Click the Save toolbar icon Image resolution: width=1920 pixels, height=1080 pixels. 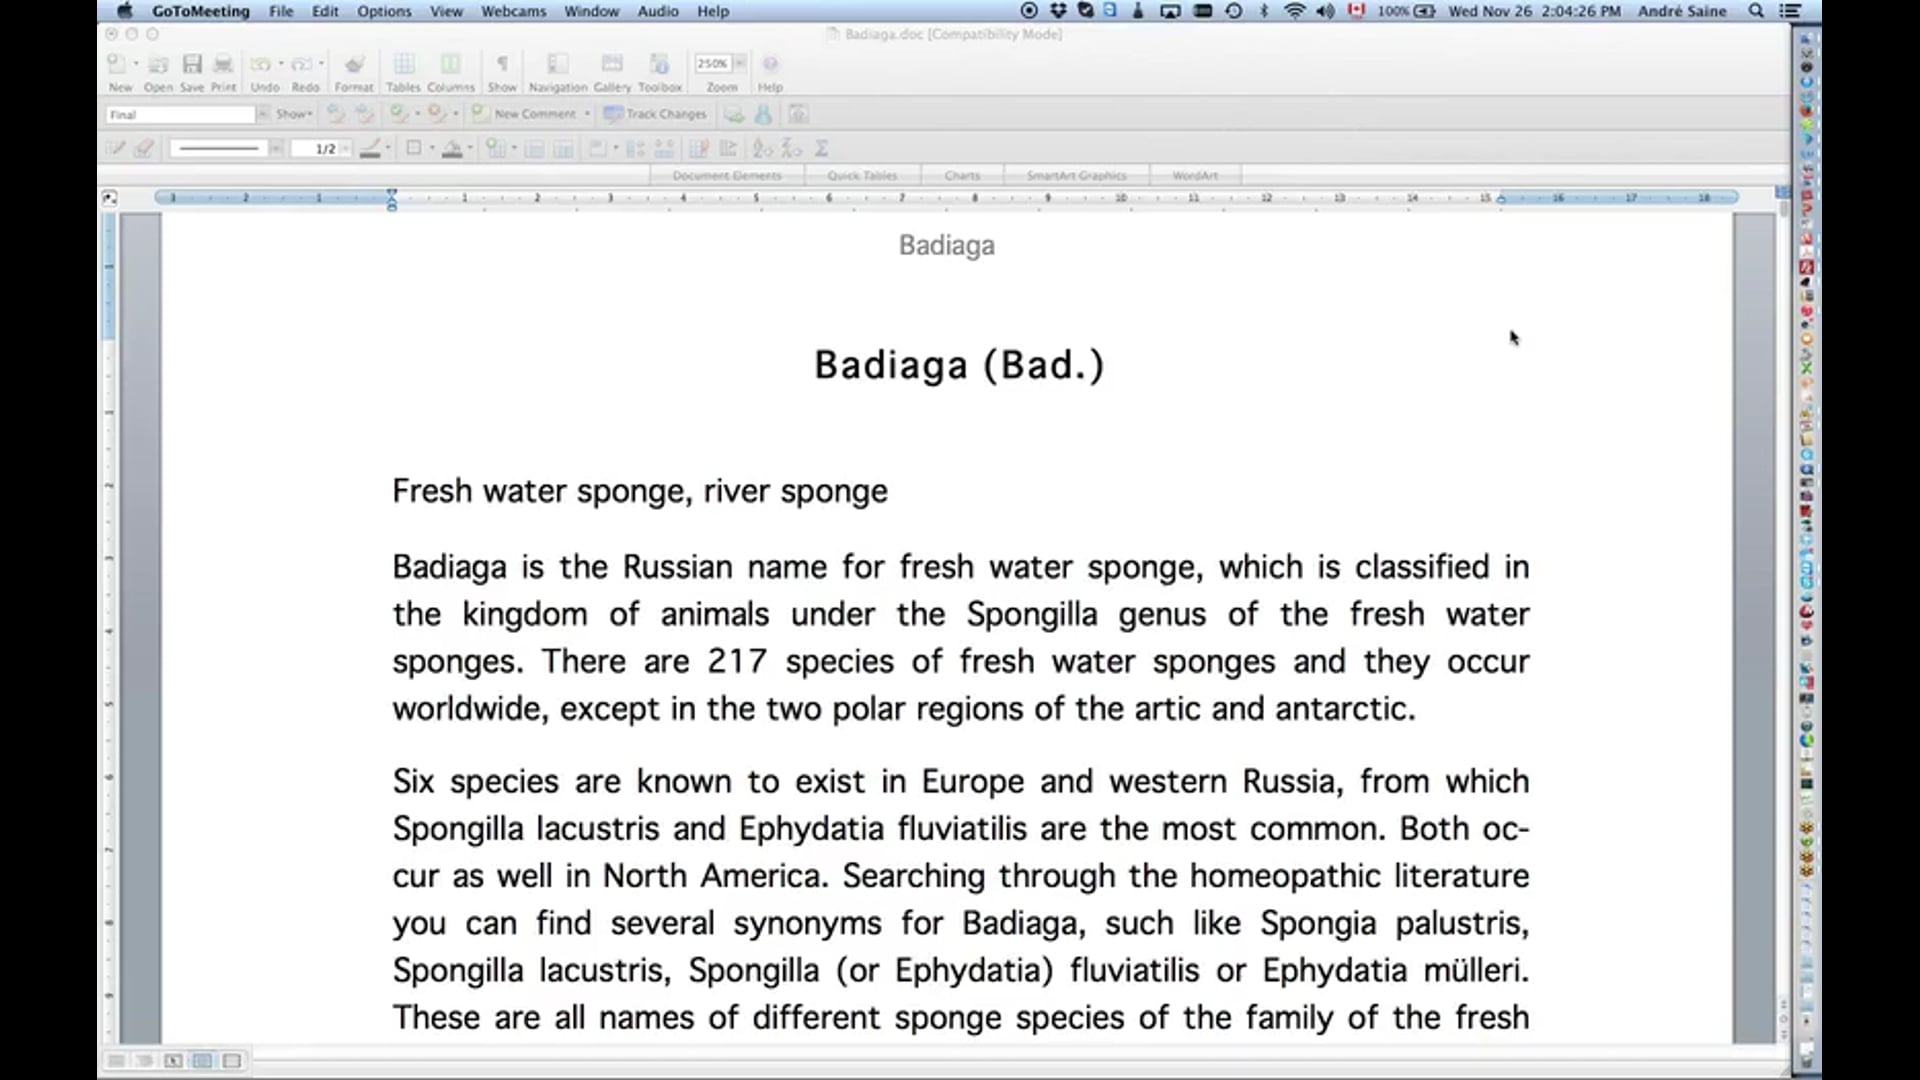[x=192, y=66]
